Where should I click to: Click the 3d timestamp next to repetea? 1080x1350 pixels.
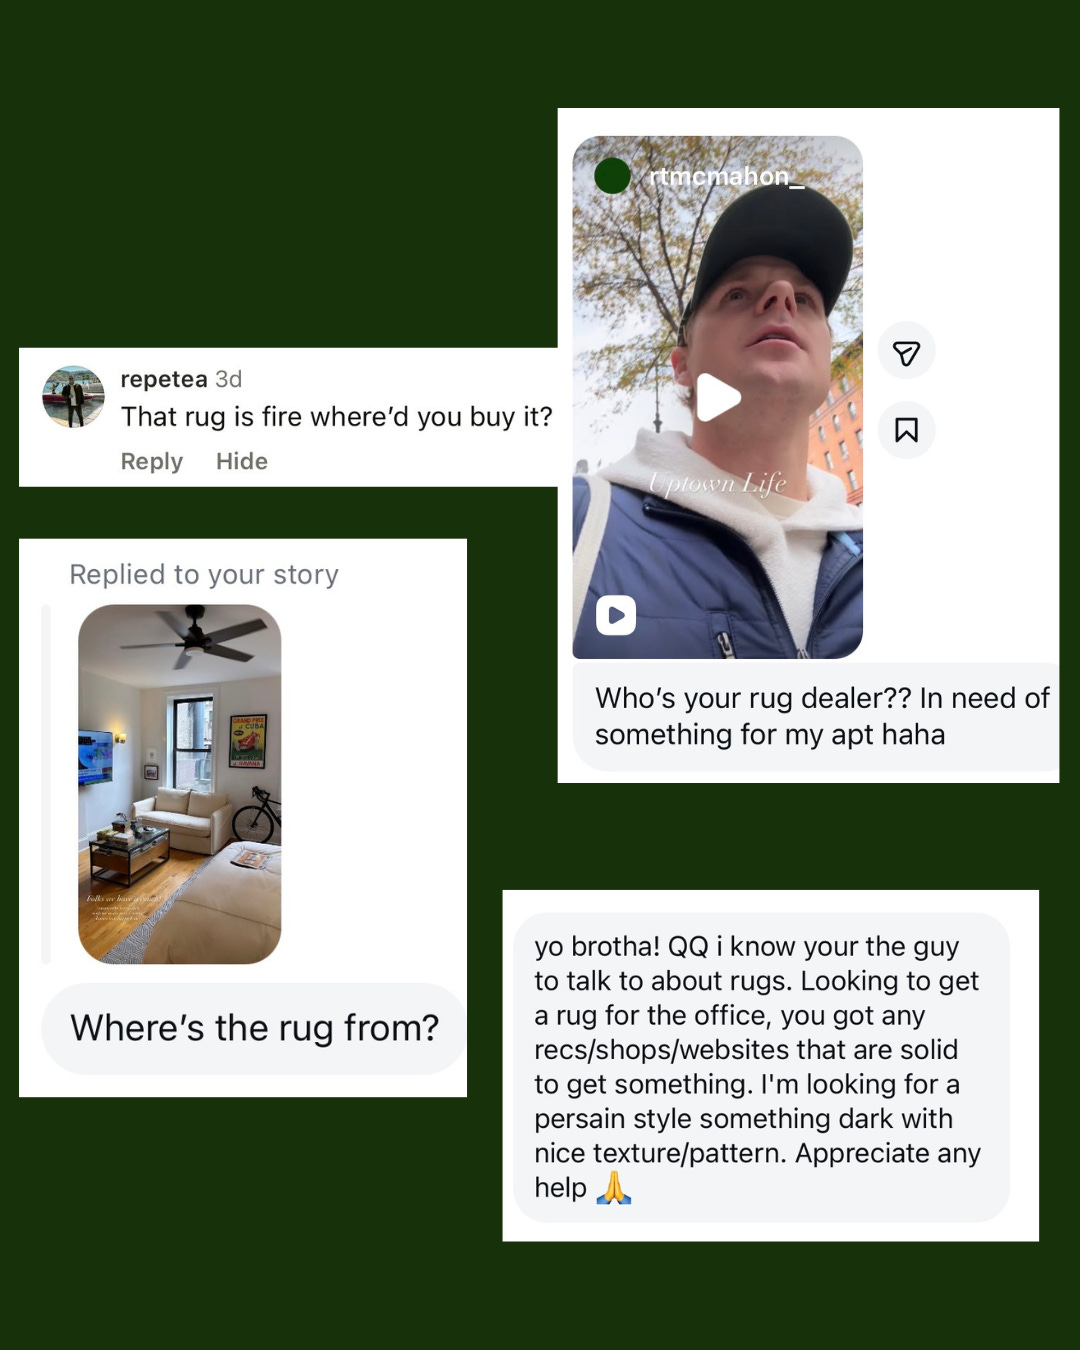coord(229,379)
